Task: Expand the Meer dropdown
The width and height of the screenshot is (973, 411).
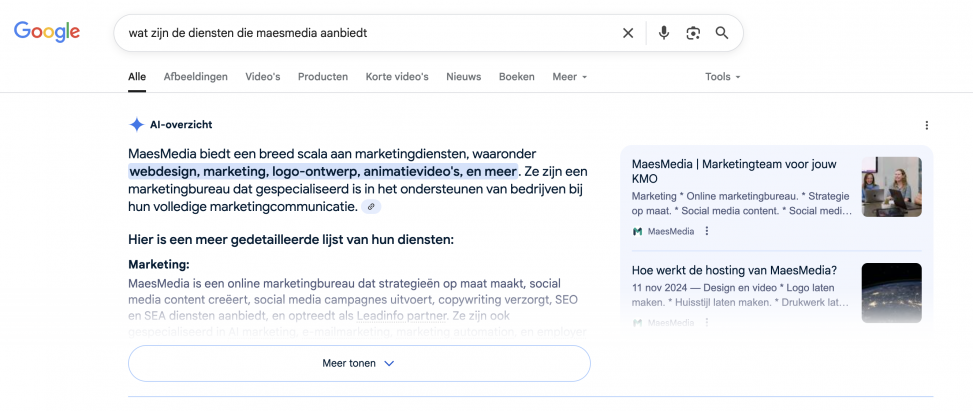Action: coord(570,77)
